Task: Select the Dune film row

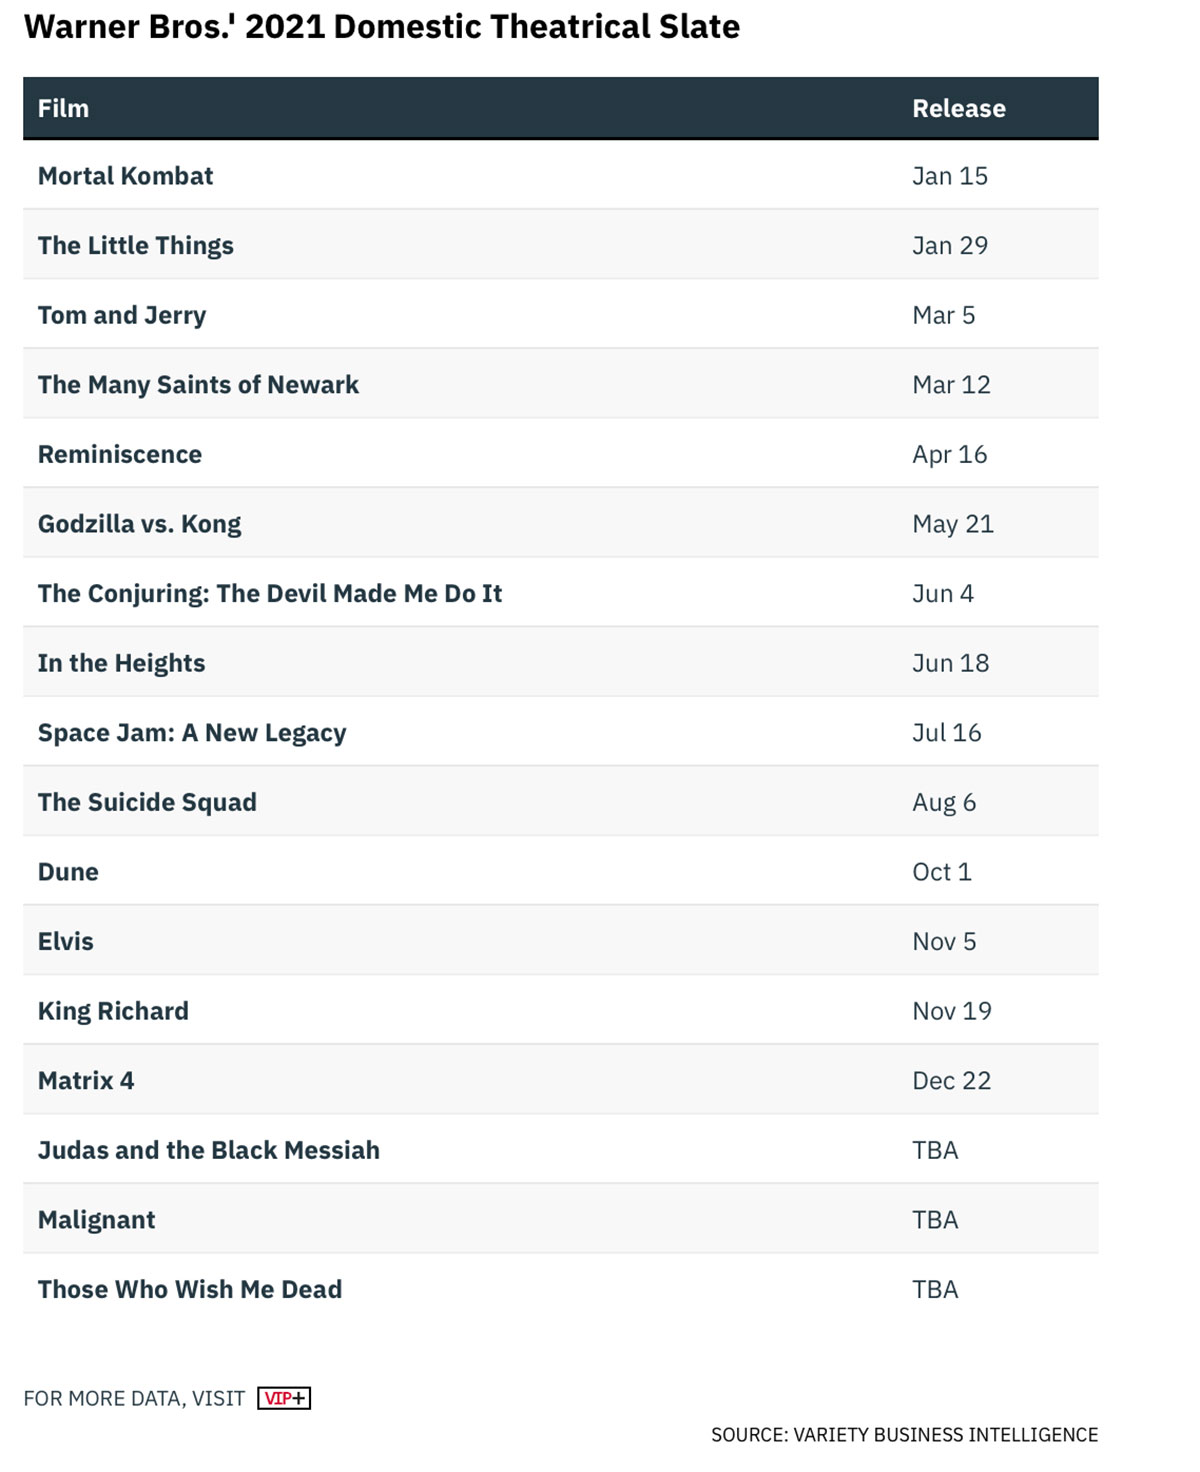Action: click(x=561, y=871)
